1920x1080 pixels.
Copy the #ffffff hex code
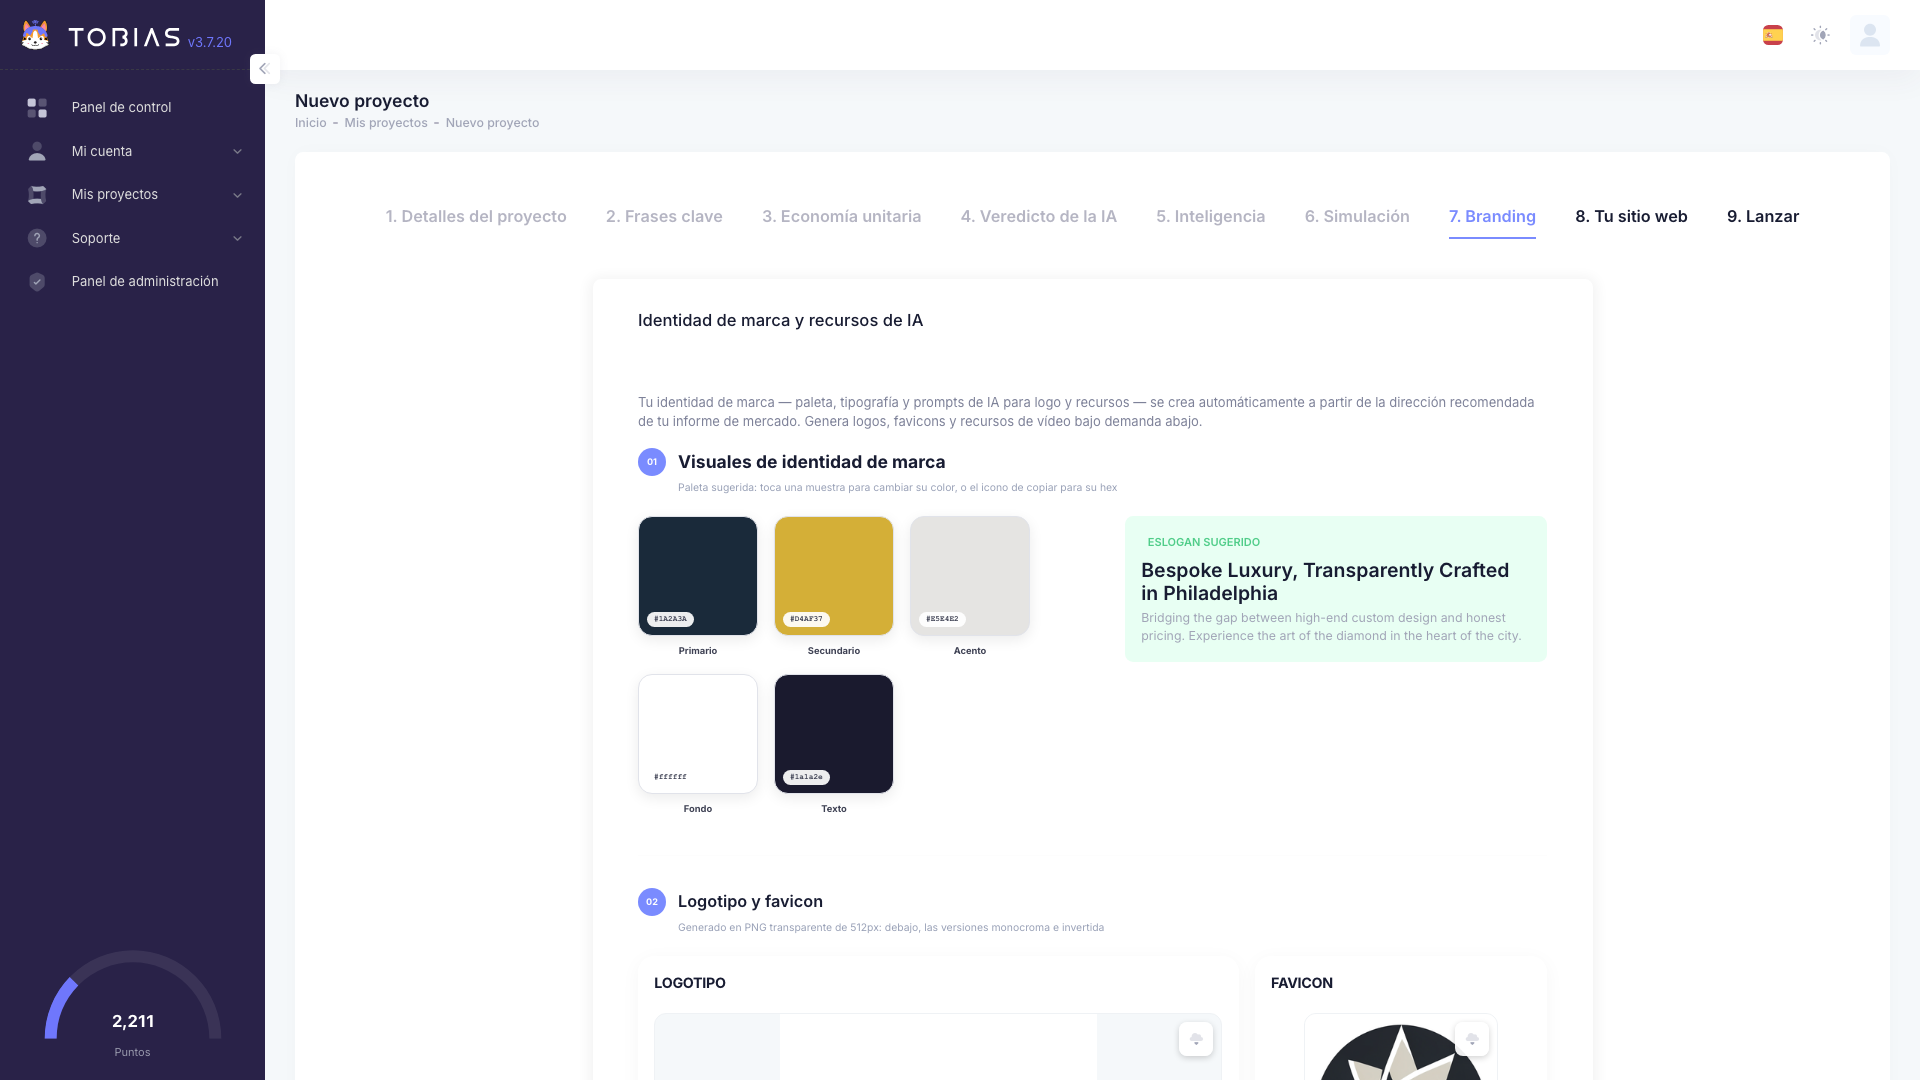coord(671,777)
